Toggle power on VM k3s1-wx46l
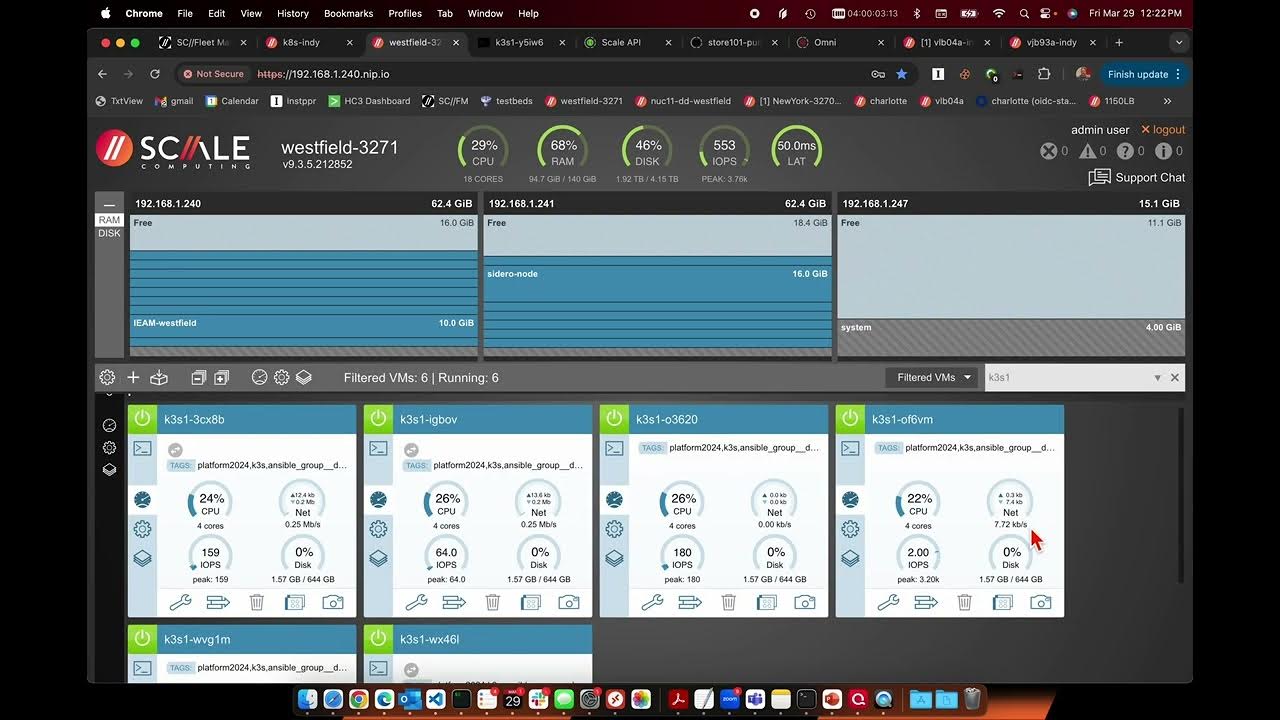Screen dimensions: 1280x720 [378, 639]
